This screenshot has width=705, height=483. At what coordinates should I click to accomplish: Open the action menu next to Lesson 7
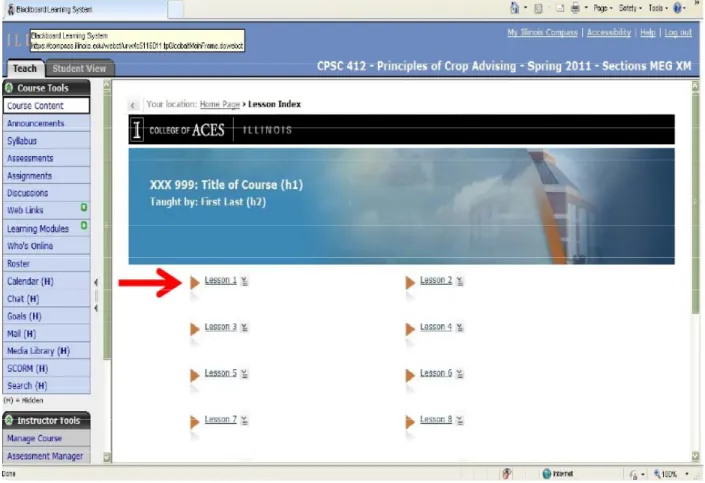coord(244,420)
